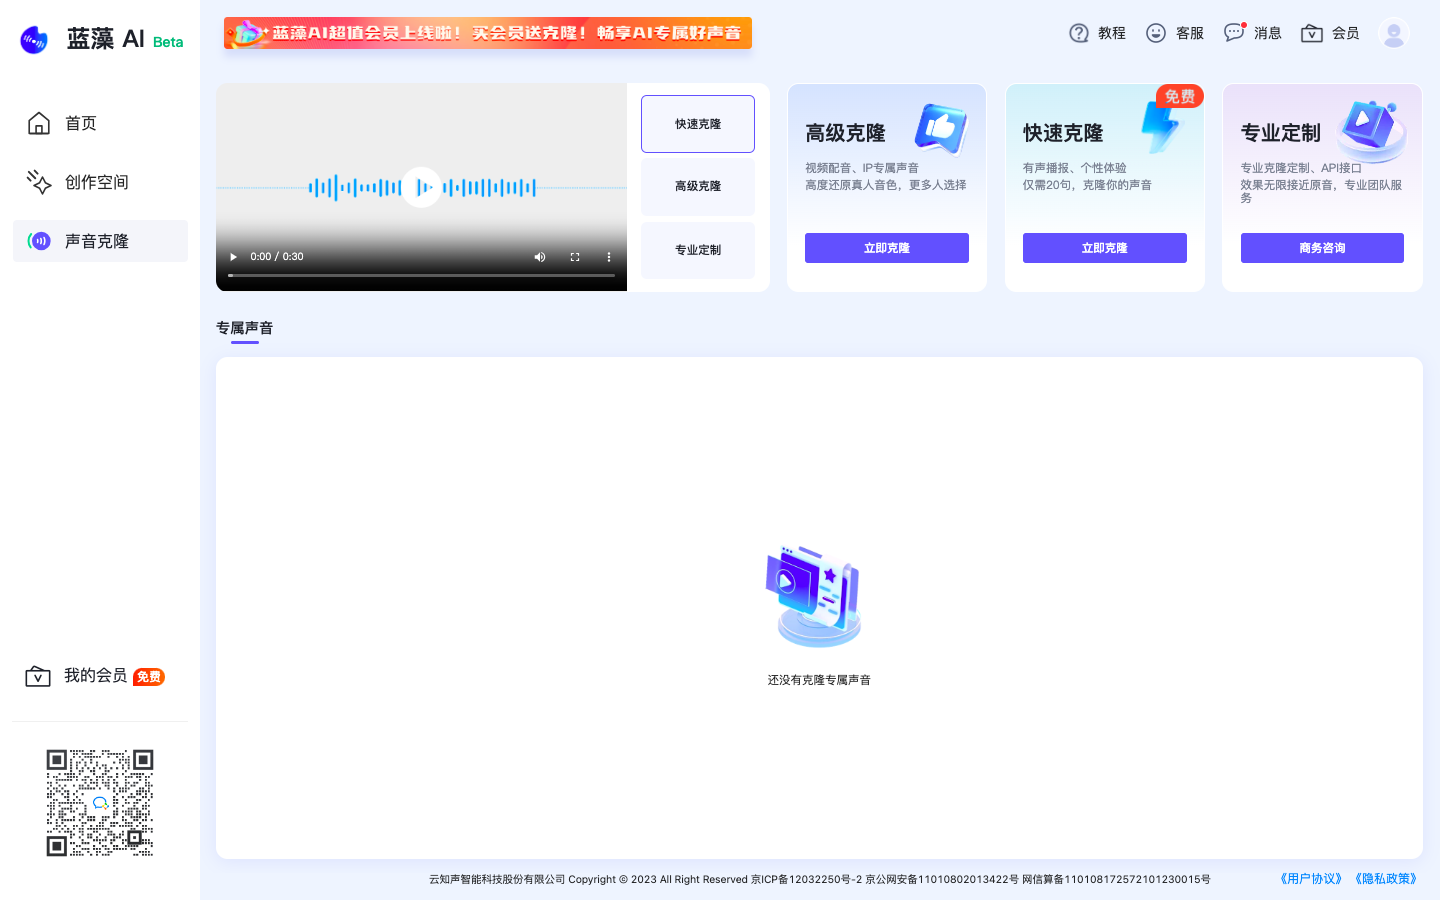The width and height of the screenshot is (1440, 900).
Task: Mute the demo video audio
Action: click(x=540, y=257)
